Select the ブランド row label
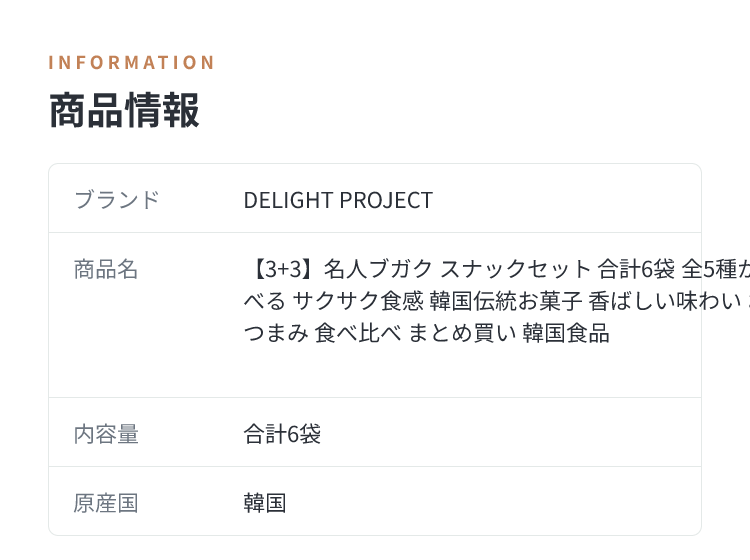 pos(117,199)
